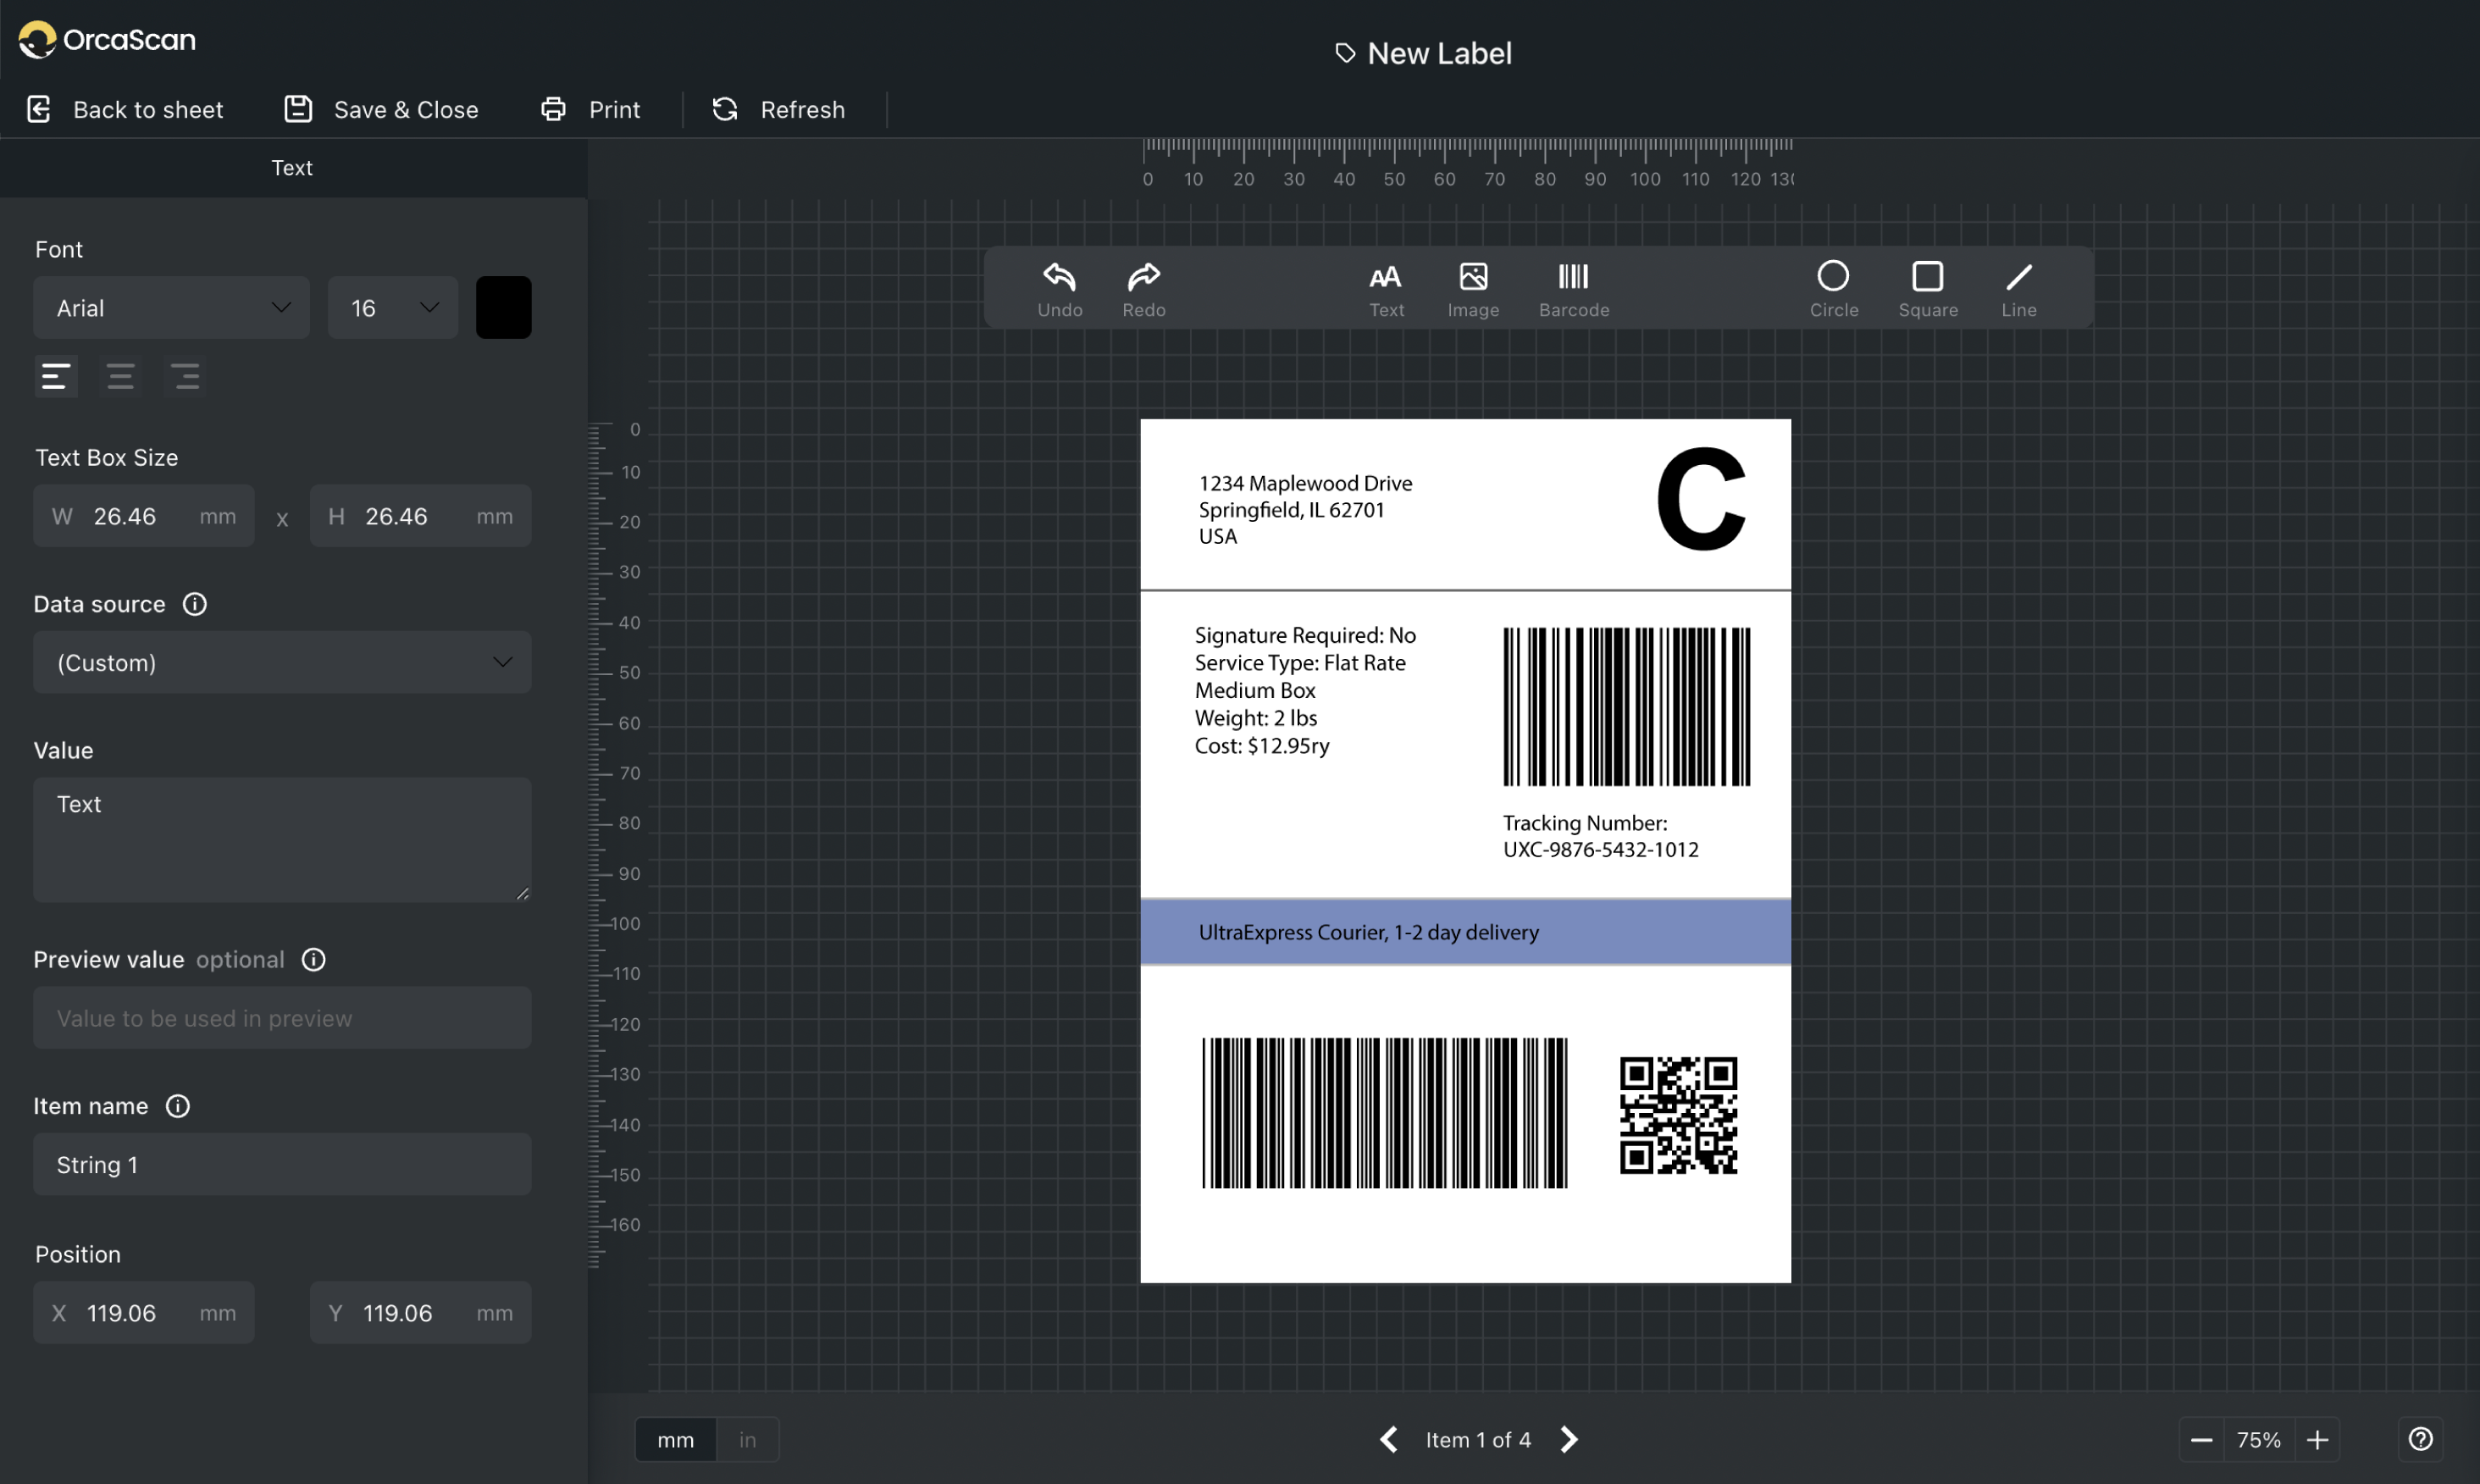Screen dimensions: 2480x1484
Task: Add an Image element
Action: click(1473, 289)
